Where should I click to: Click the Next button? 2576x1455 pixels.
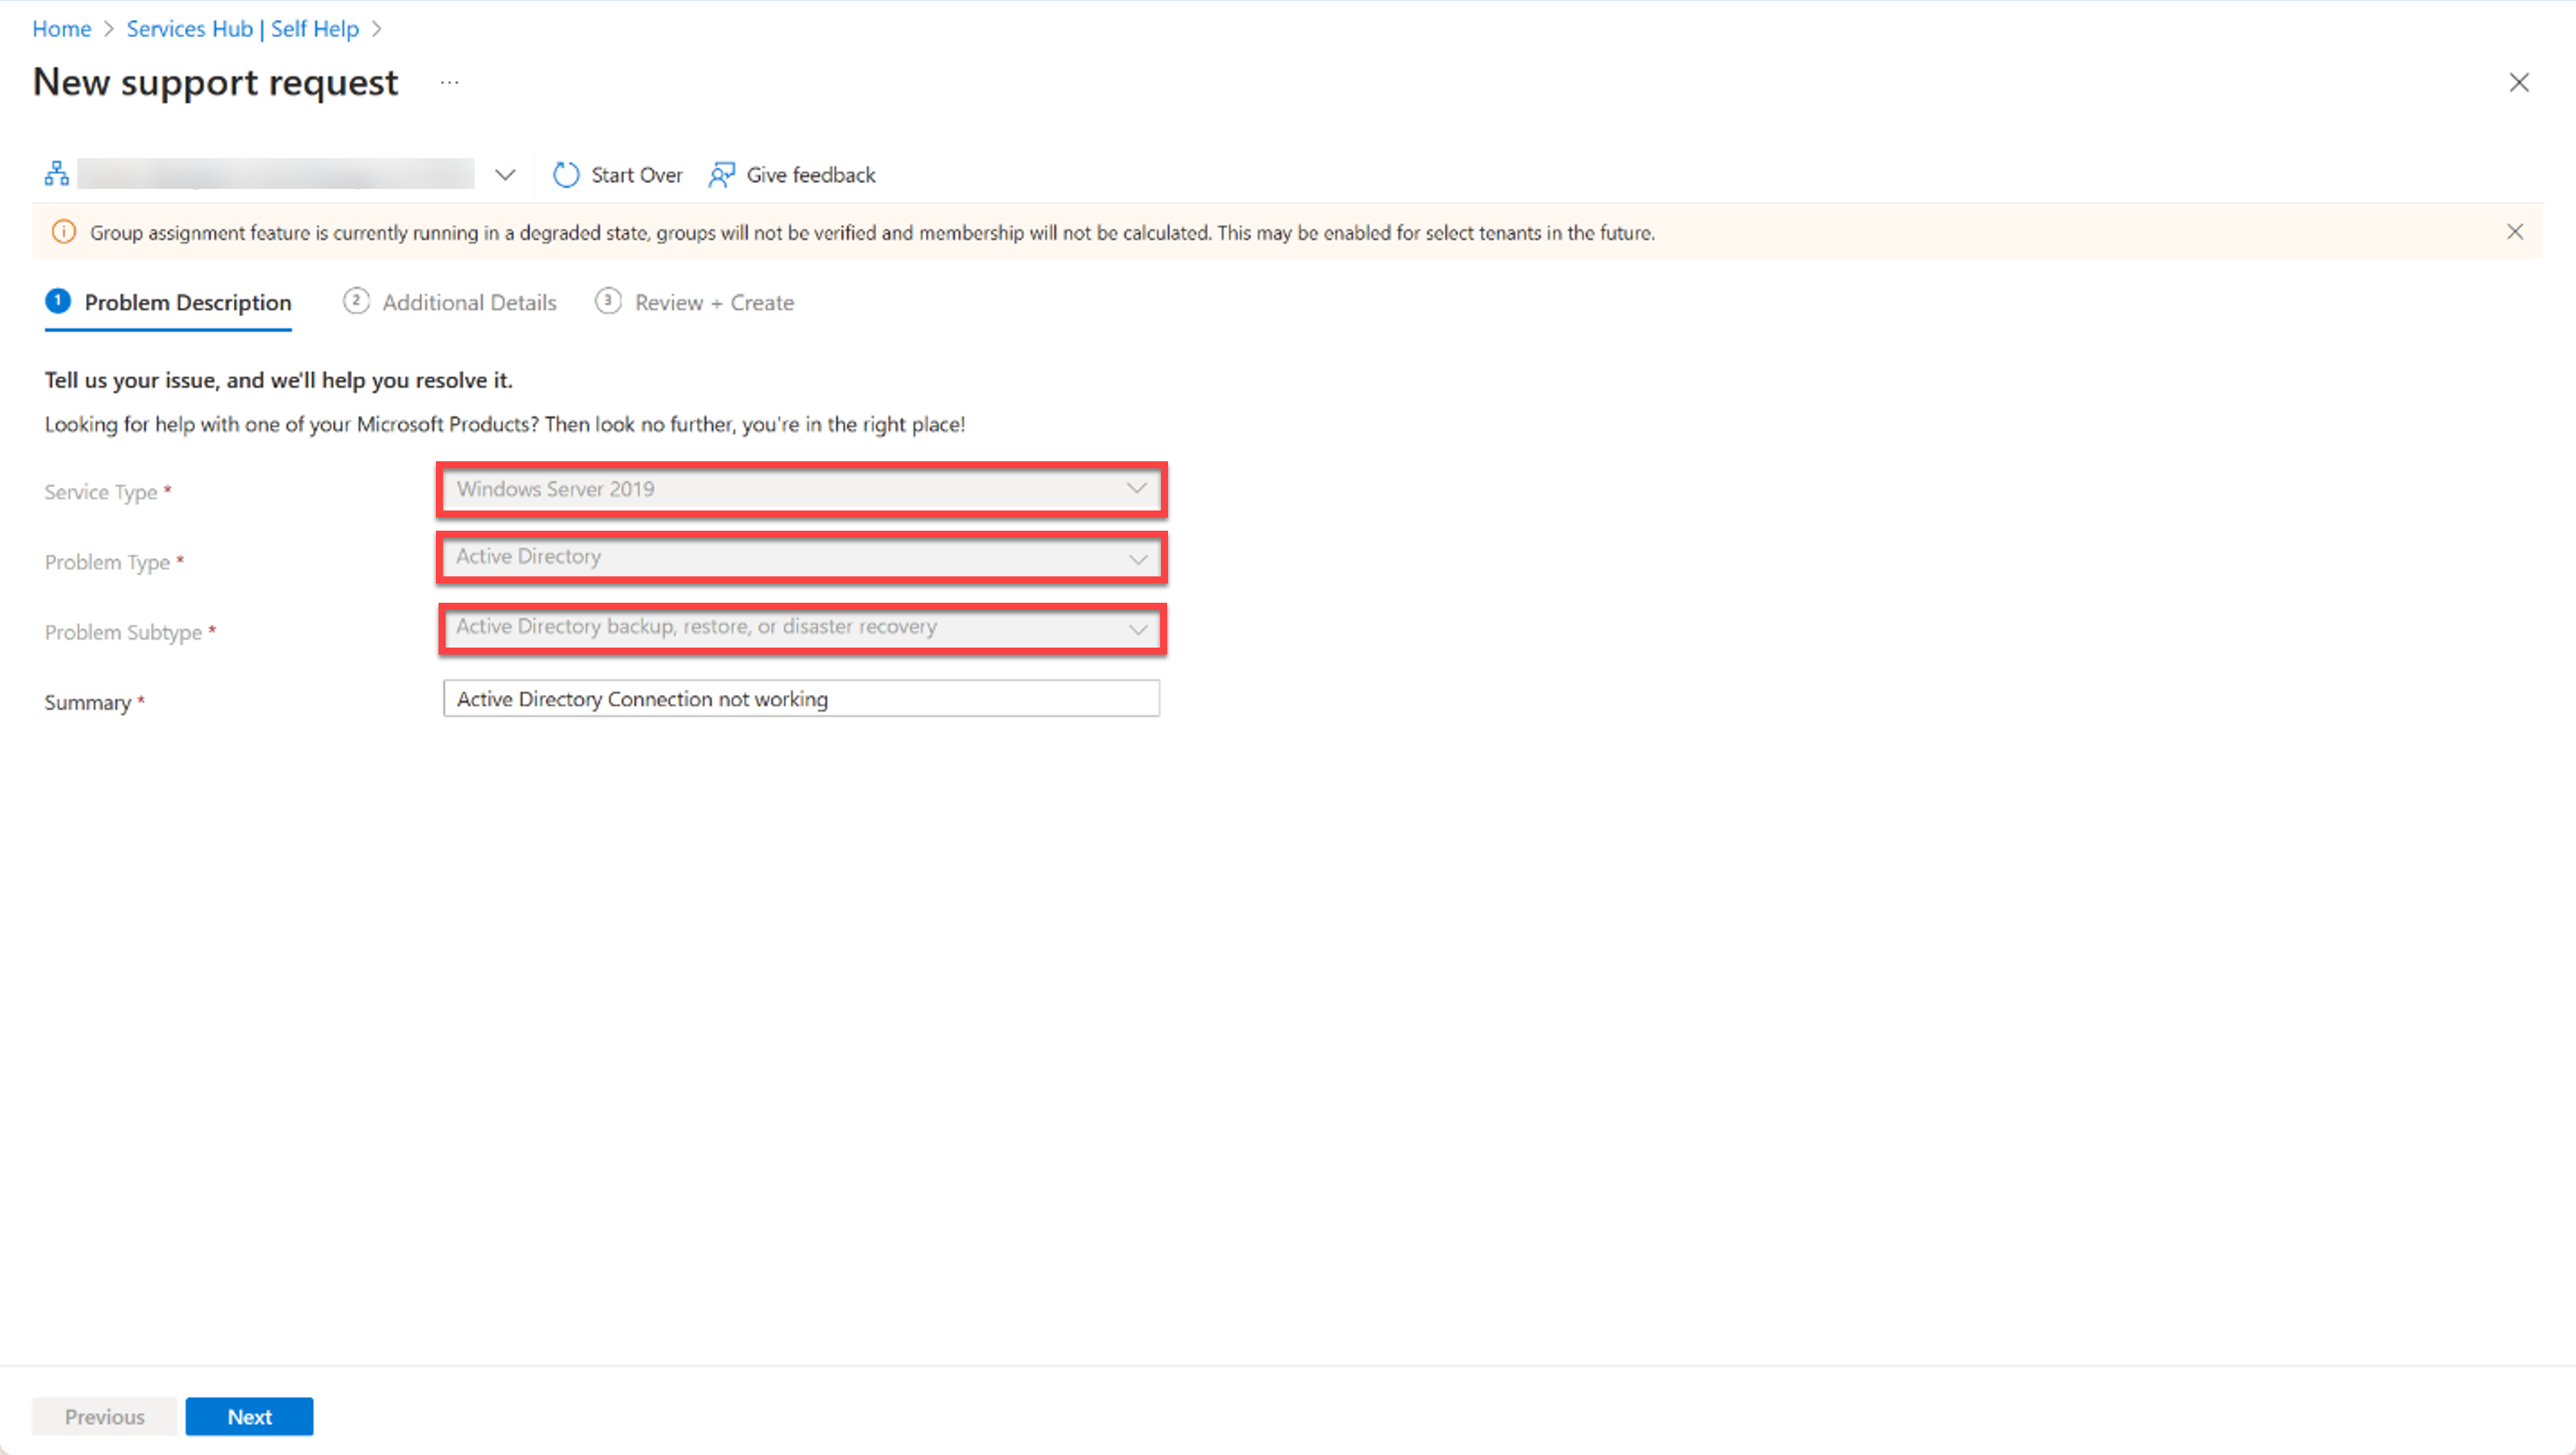pos(250,1416)
